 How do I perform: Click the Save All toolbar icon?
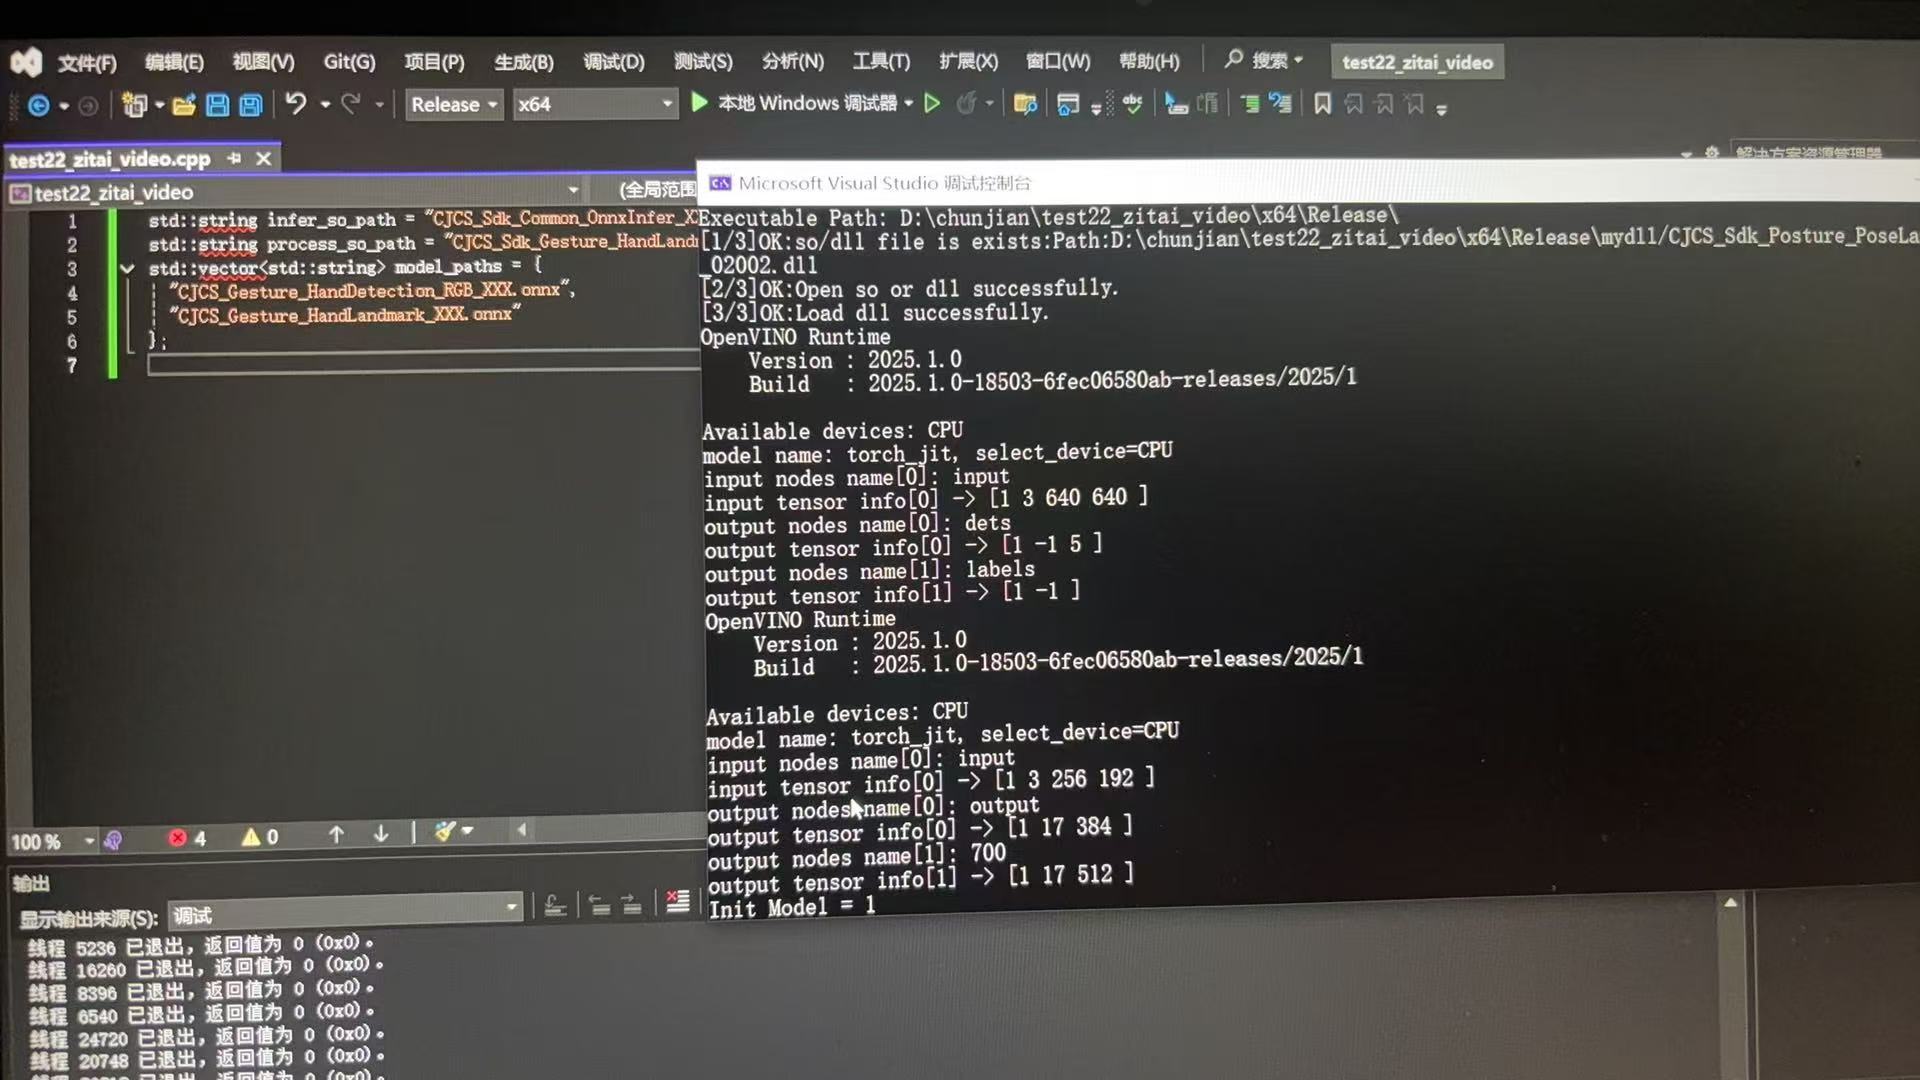pyautogui.click(x=251, y=105)
